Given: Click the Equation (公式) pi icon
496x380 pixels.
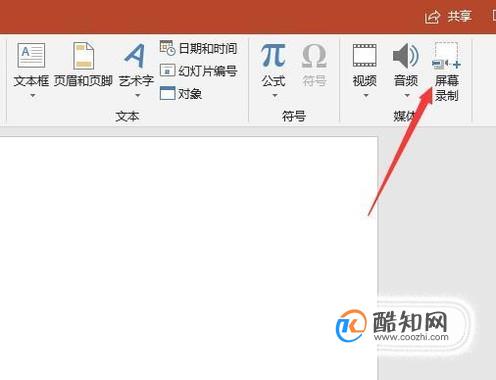Looking at the screenshot, I should [273, 56].
